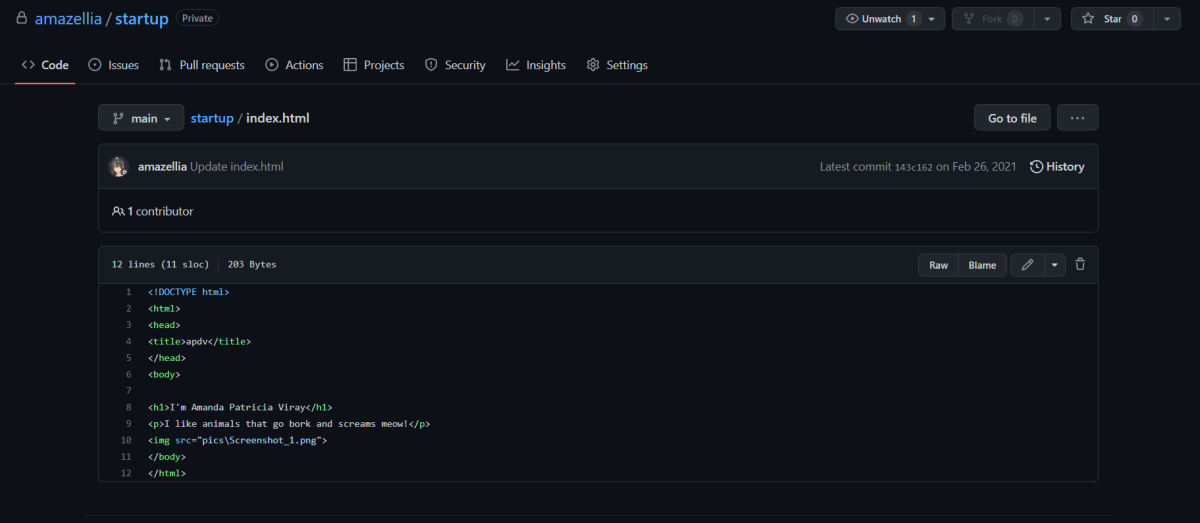Click the trash delete file icon
Image resolution: width=1200 pixels, height=523 pixels.
tap(1080, 265)
